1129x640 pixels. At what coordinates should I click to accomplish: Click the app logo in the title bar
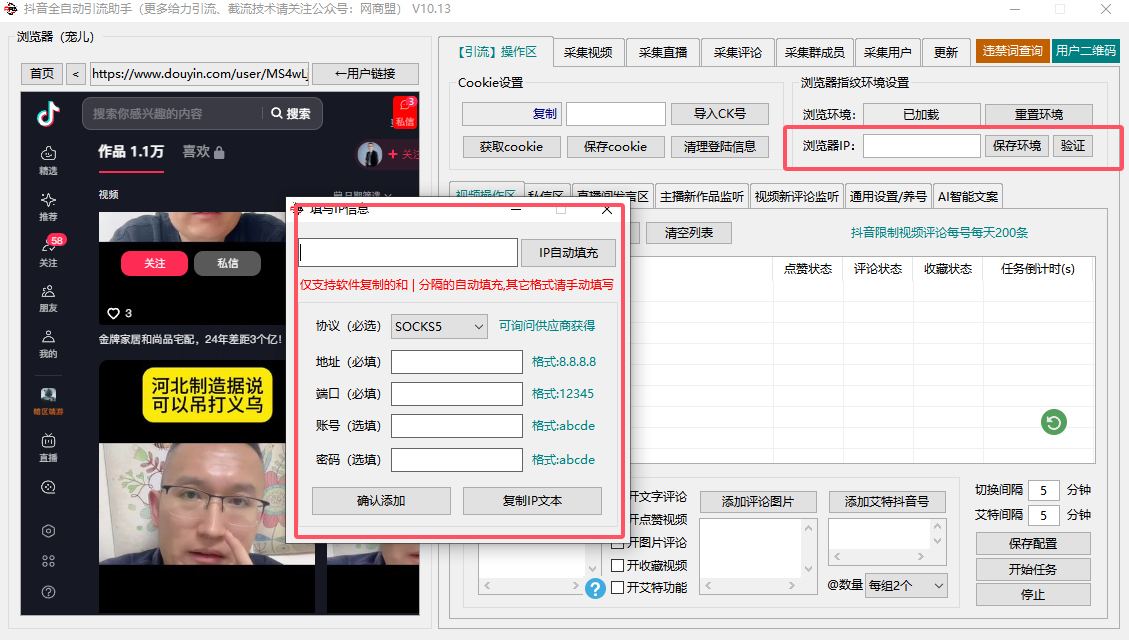pyautogui.click(x=10, y=9)
